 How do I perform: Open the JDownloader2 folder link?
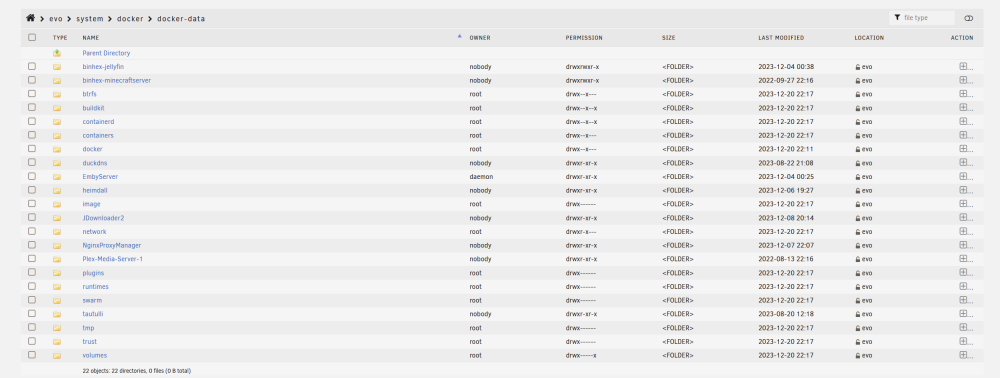pyautogui.click(x=103, y=218)
